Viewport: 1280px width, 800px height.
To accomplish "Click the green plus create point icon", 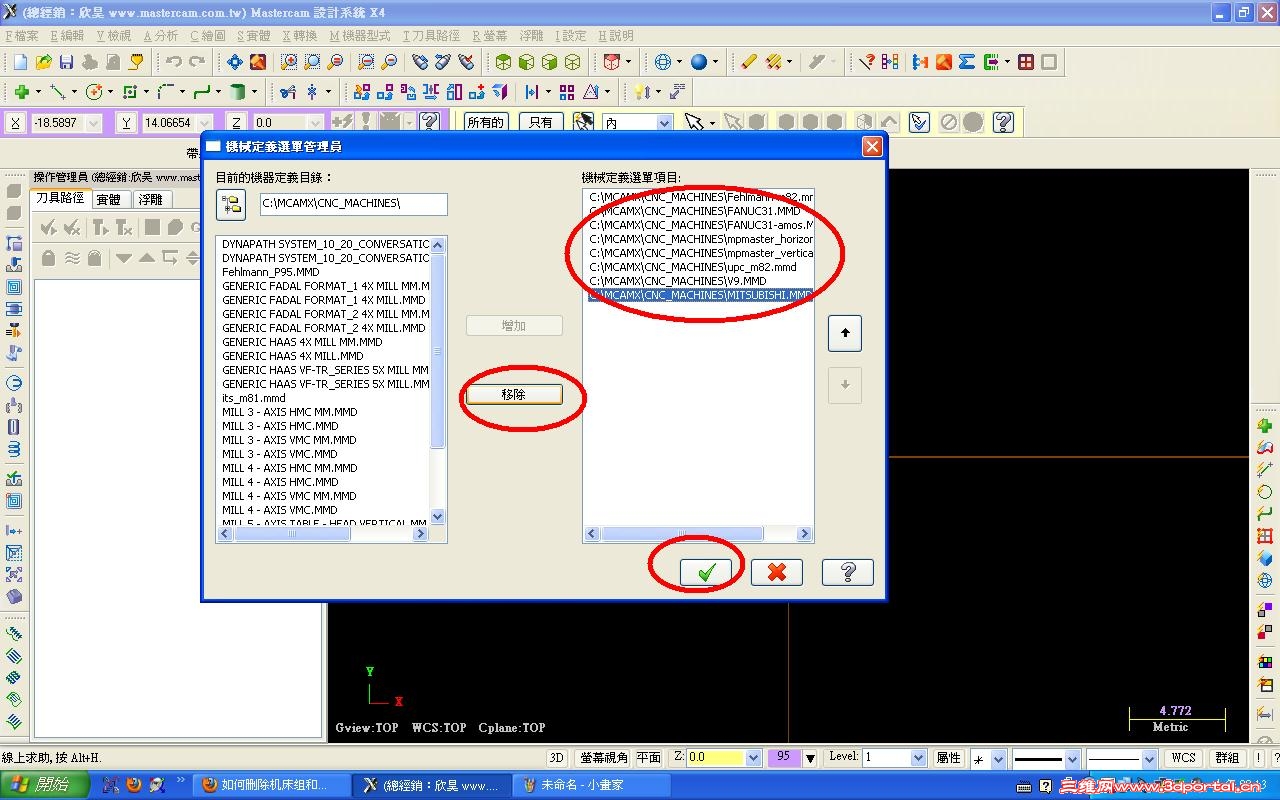I will click(x=20, y=92).
